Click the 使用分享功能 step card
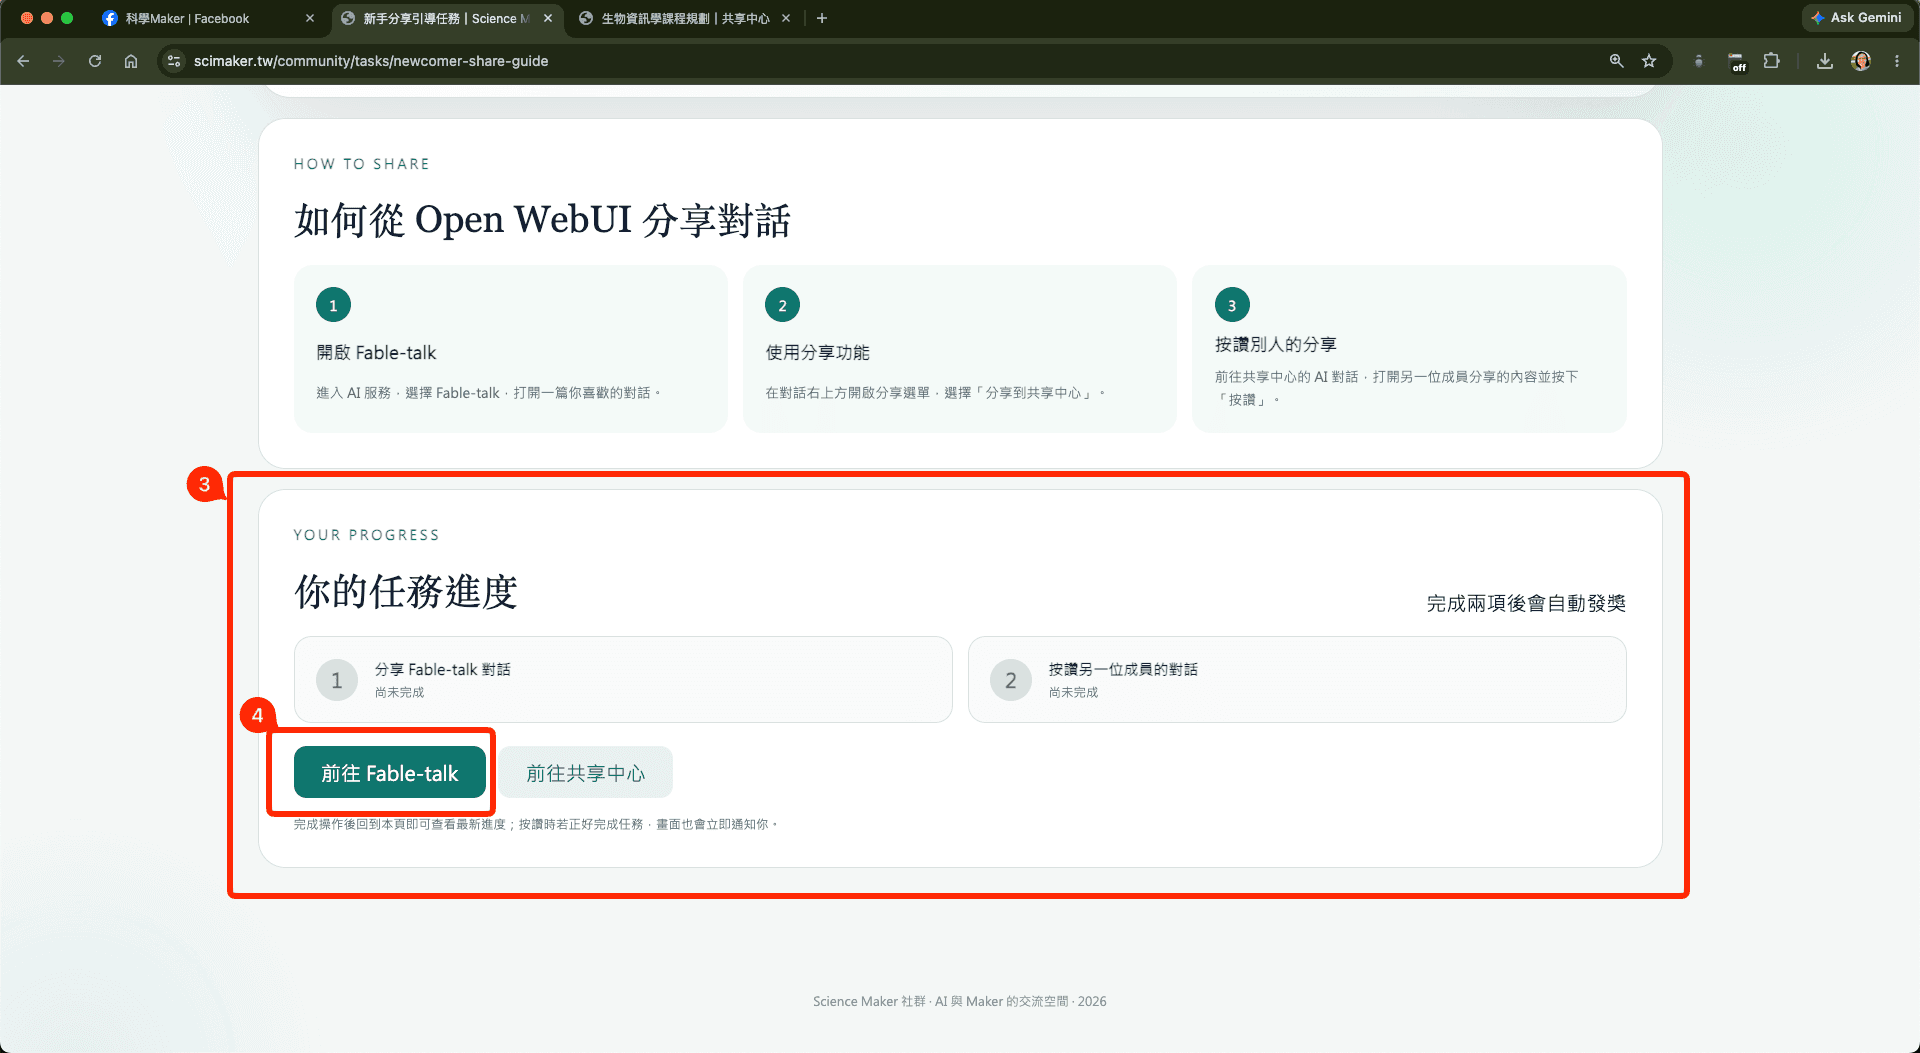 tap(960, 349)
